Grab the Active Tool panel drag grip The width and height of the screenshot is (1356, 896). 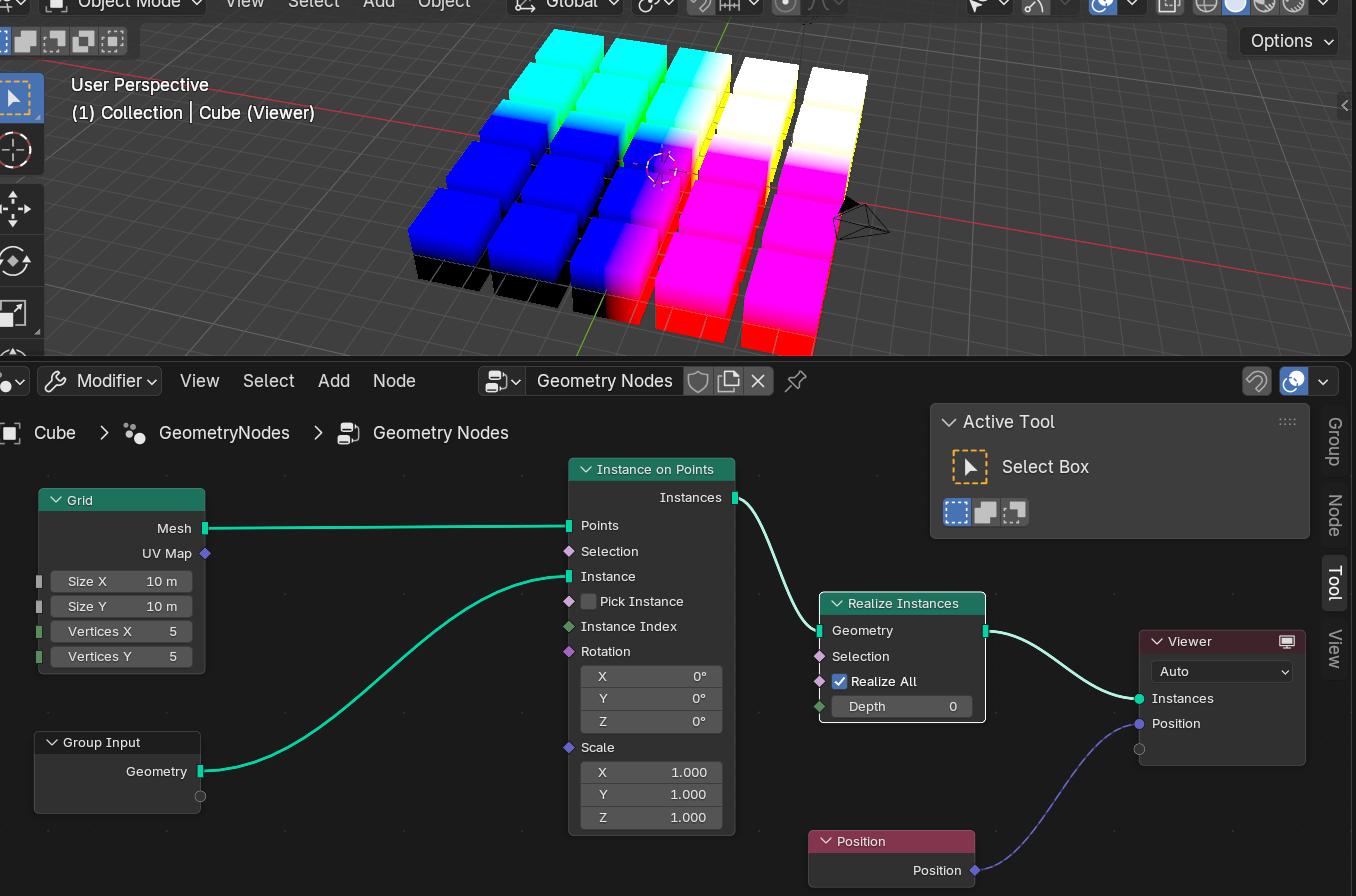coord(1287,422)
